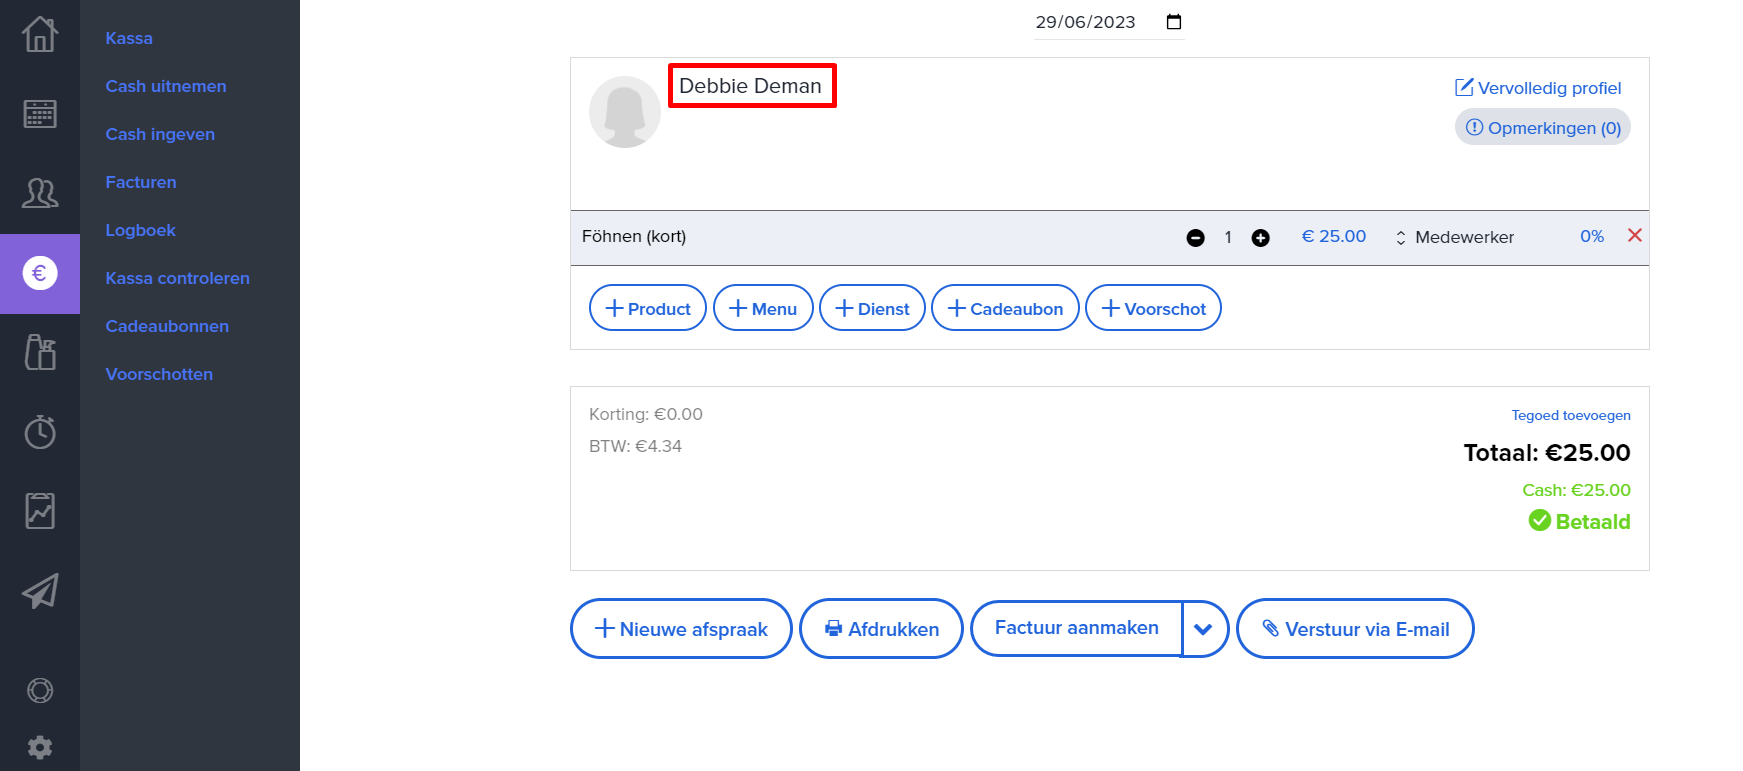Click the Afdrukken print button
Image resolution: width=1743 pixels, height=771 pixels.
click(881, 629)
